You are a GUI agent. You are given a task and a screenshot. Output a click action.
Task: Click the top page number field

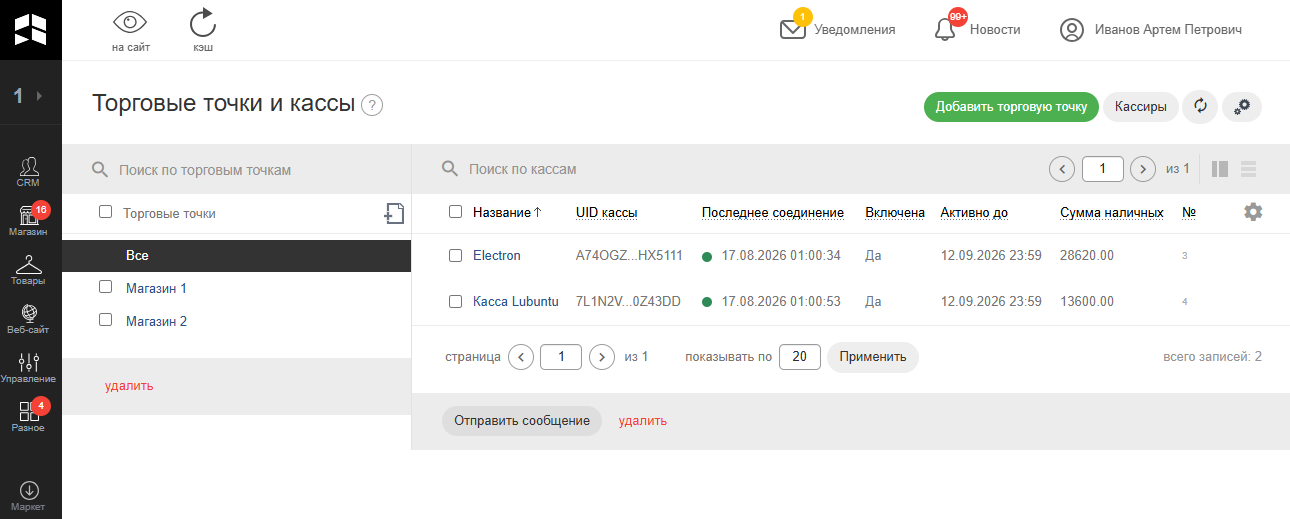(x=1103, y=169)
